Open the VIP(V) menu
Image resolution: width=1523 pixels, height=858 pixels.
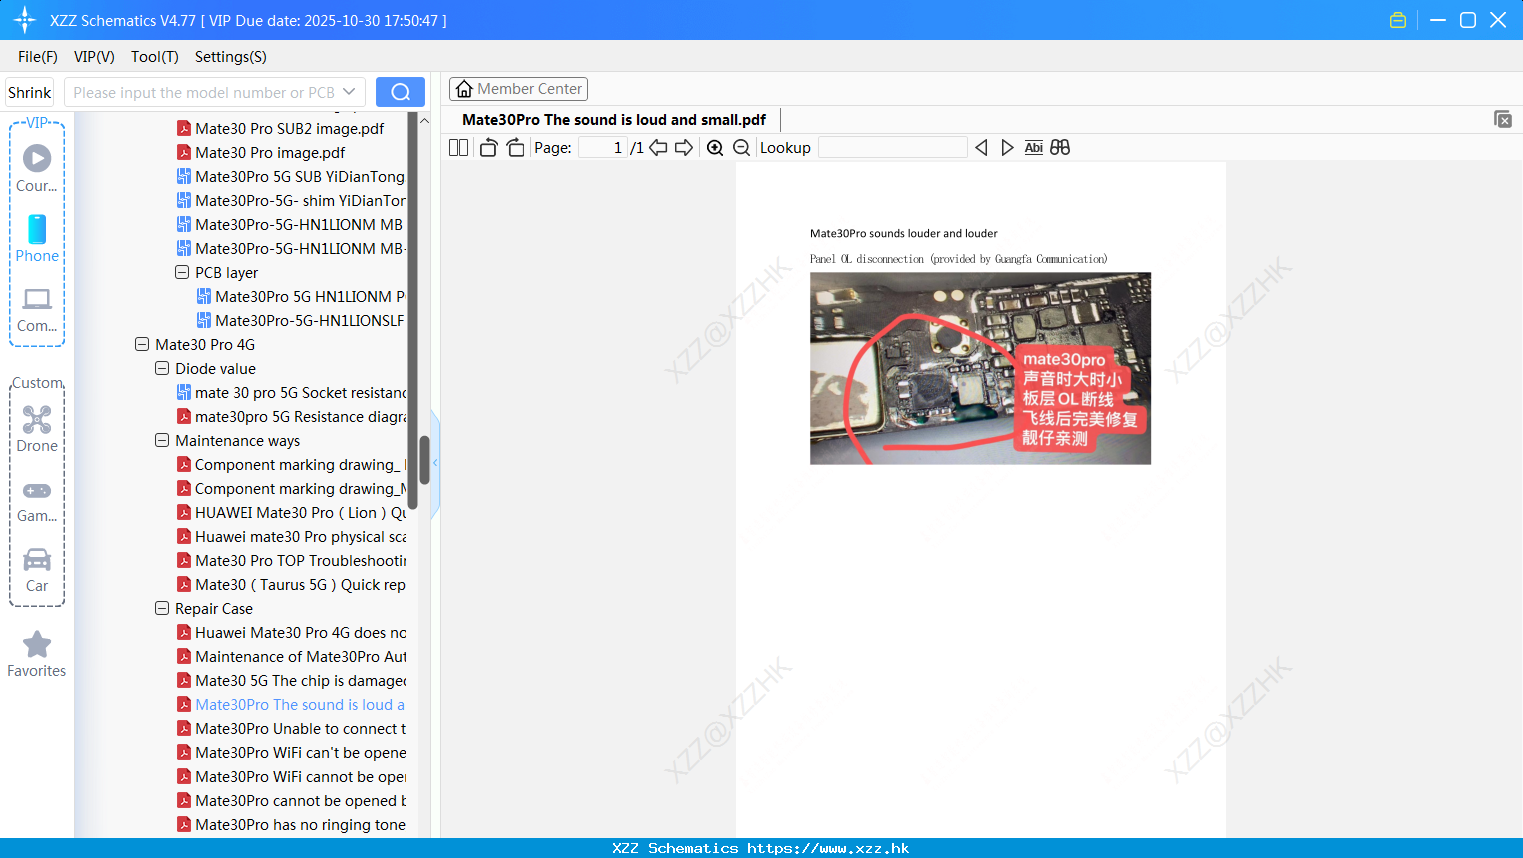click(94, 57)
